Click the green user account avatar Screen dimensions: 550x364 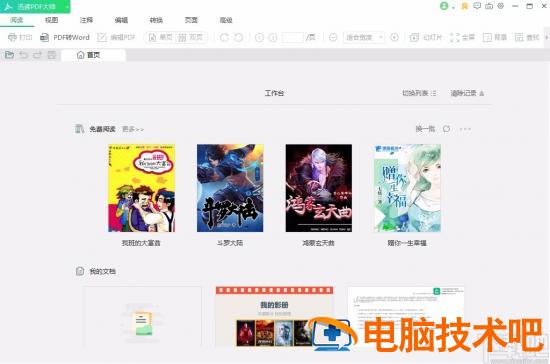coord(444,6)
